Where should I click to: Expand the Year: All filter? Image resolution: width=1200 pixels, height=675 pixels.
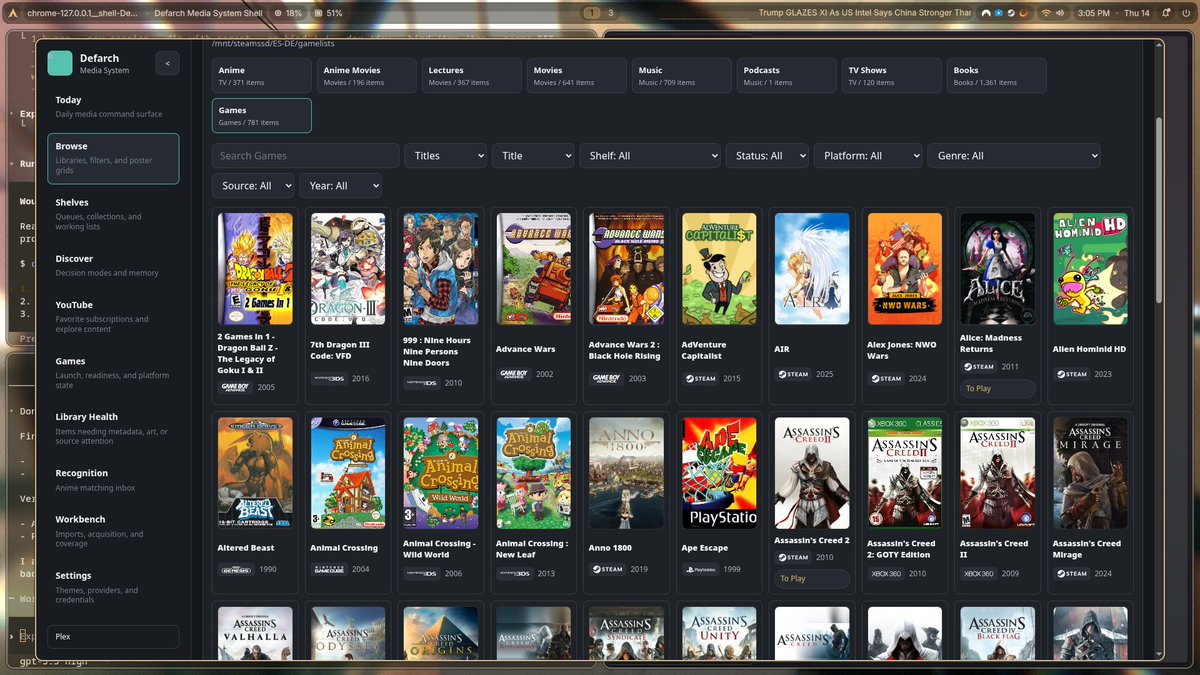pyautogui.click(x=340, y=186)
